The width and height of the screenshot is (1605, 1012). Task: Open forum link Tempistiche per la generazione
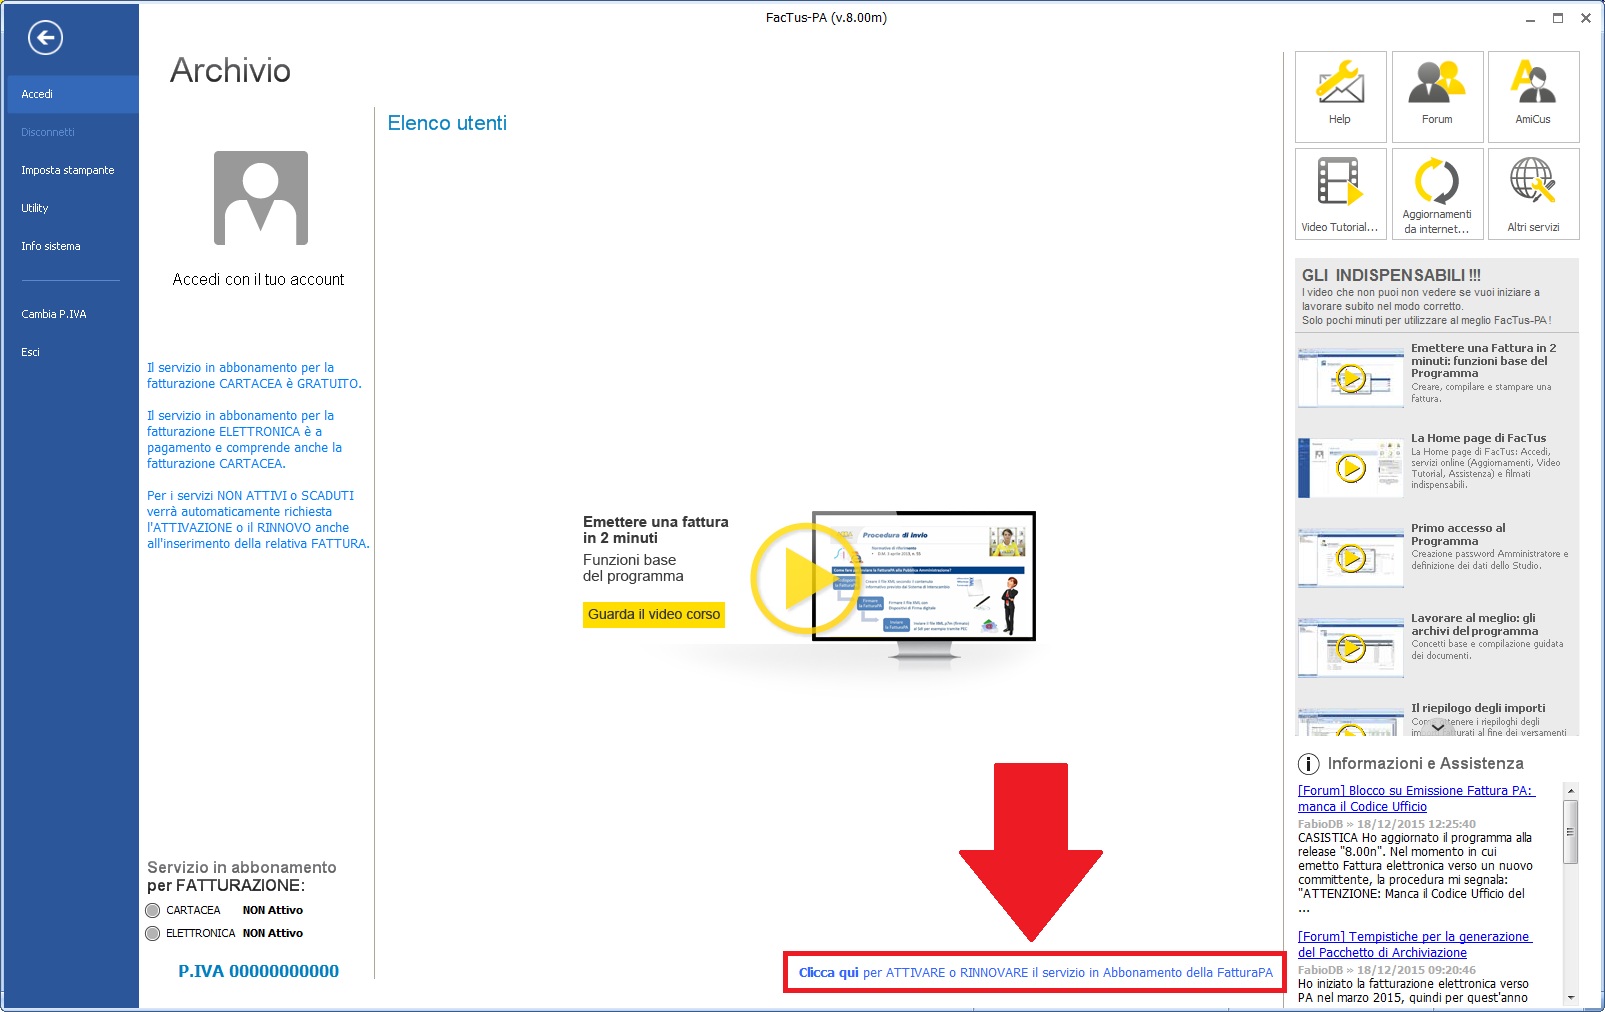tap(1414, 945)
